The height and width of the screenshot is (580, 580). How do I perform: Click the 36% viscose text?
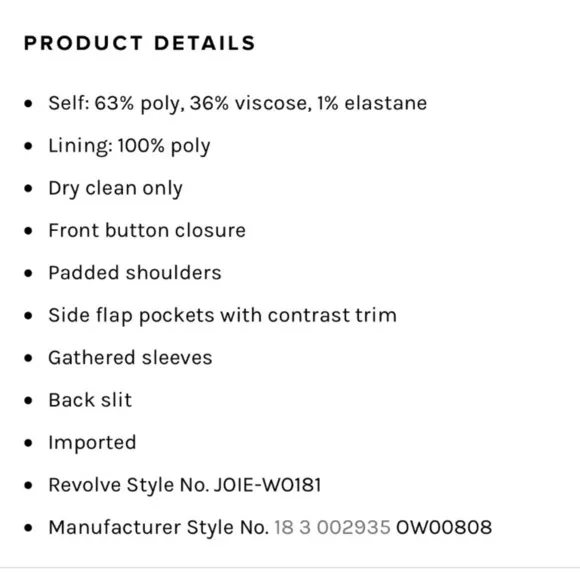[250, 103]
